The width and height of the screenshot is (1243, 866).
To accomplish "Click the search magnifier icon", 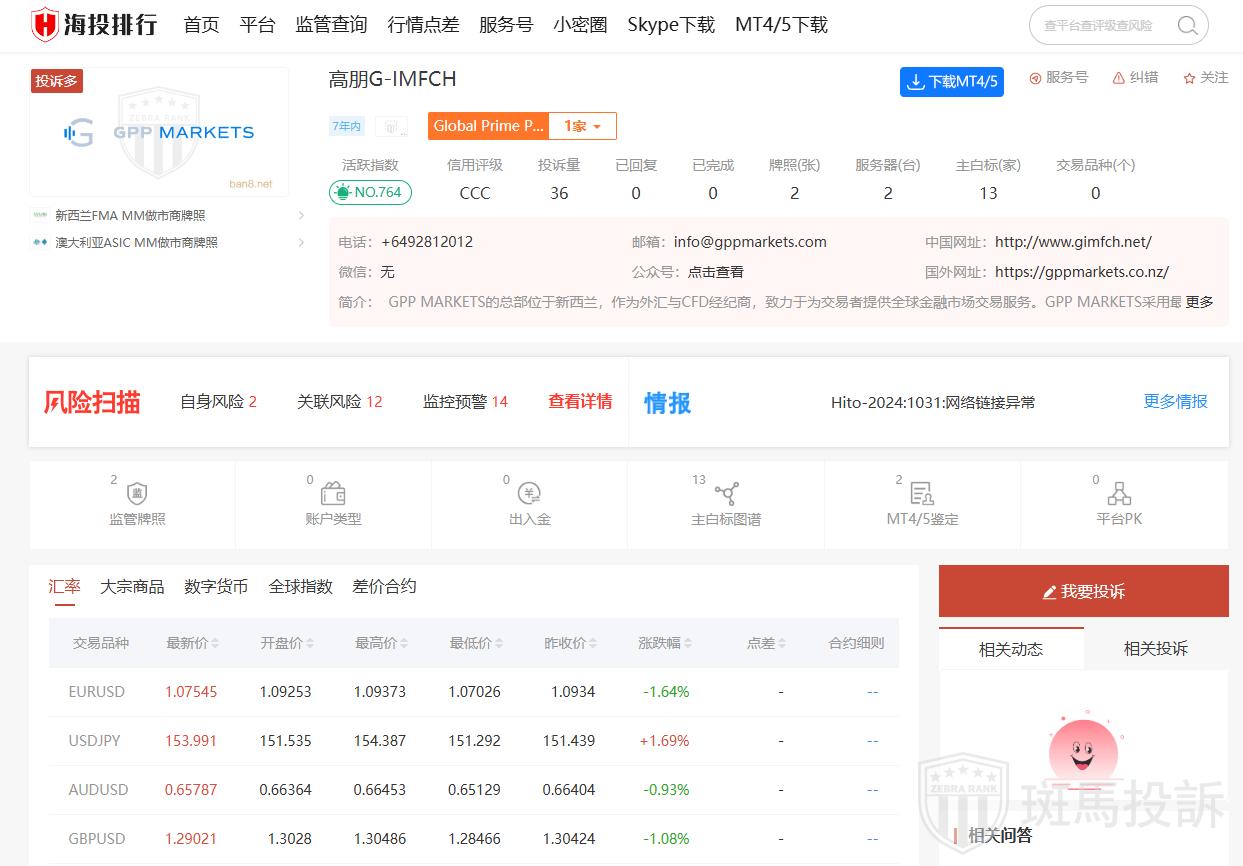I will [x=1187, y=26].
